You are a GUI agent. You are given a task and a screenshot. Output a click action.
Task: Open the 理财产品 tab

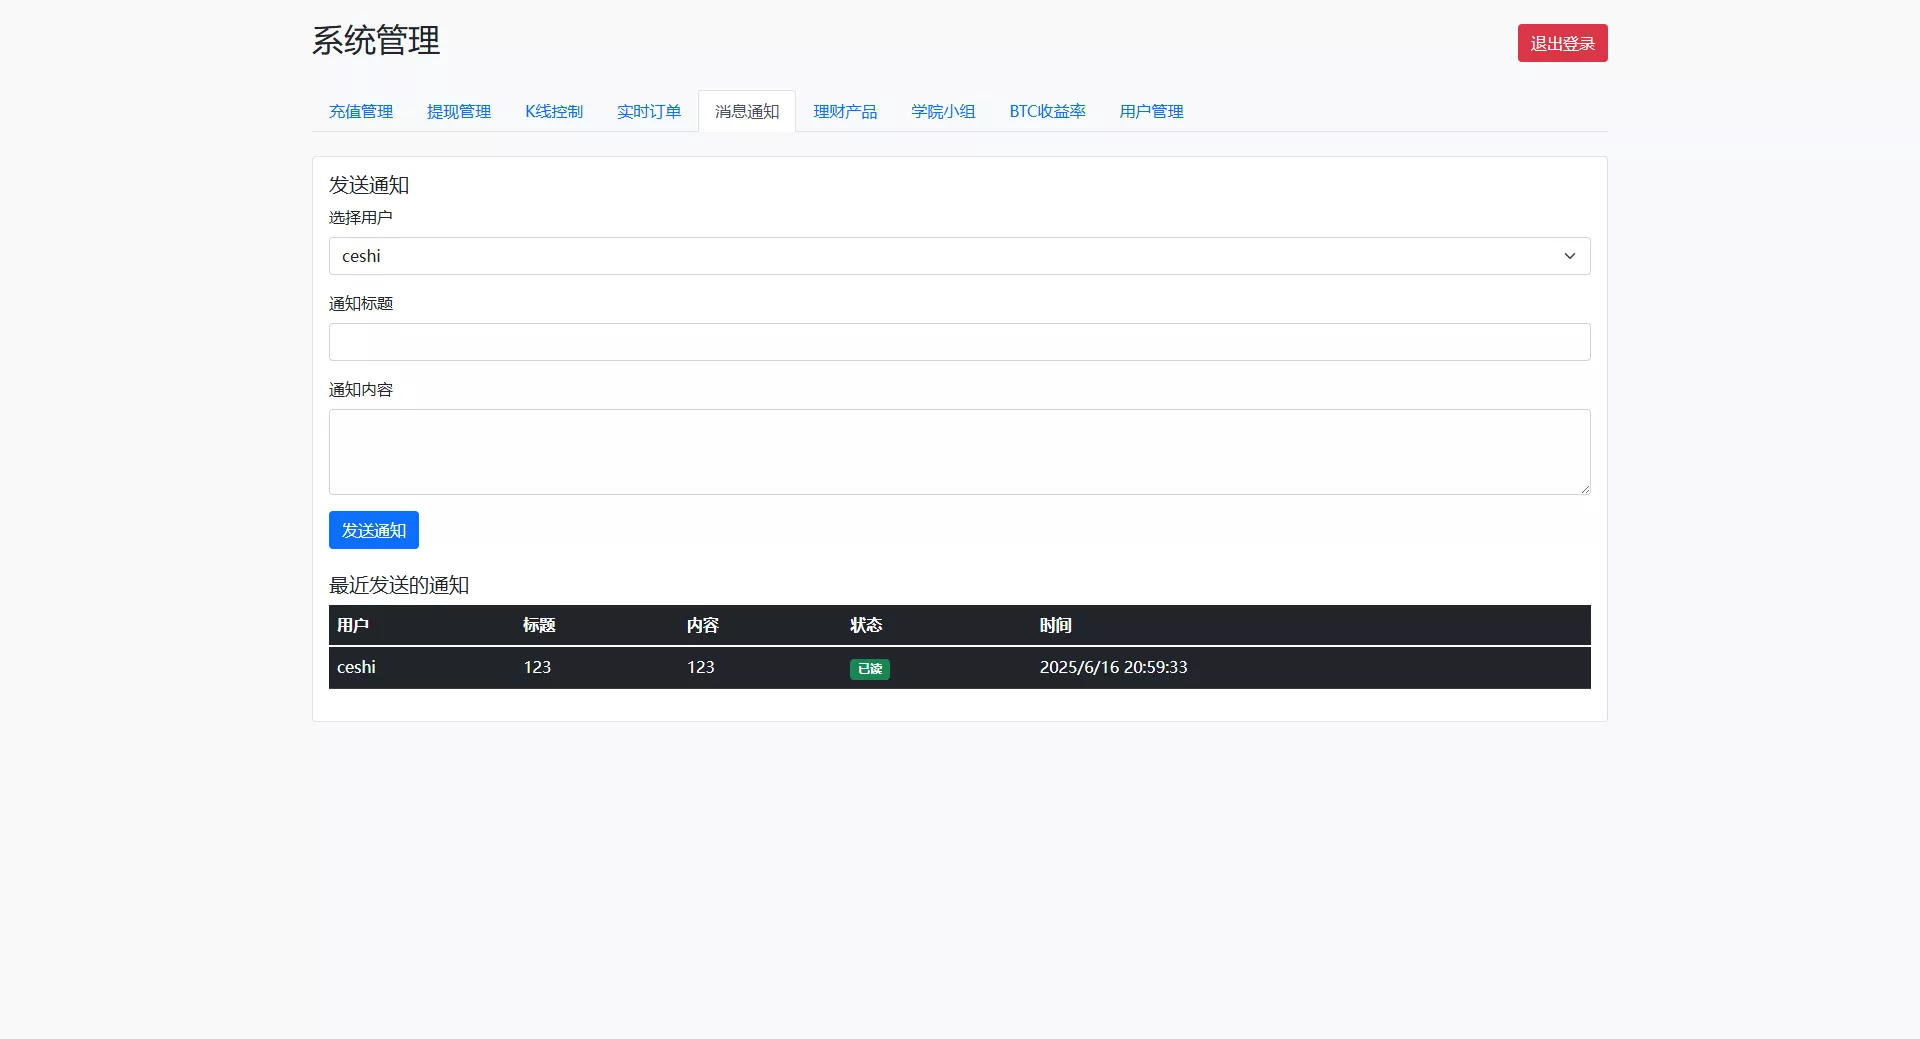coord(845,111)
